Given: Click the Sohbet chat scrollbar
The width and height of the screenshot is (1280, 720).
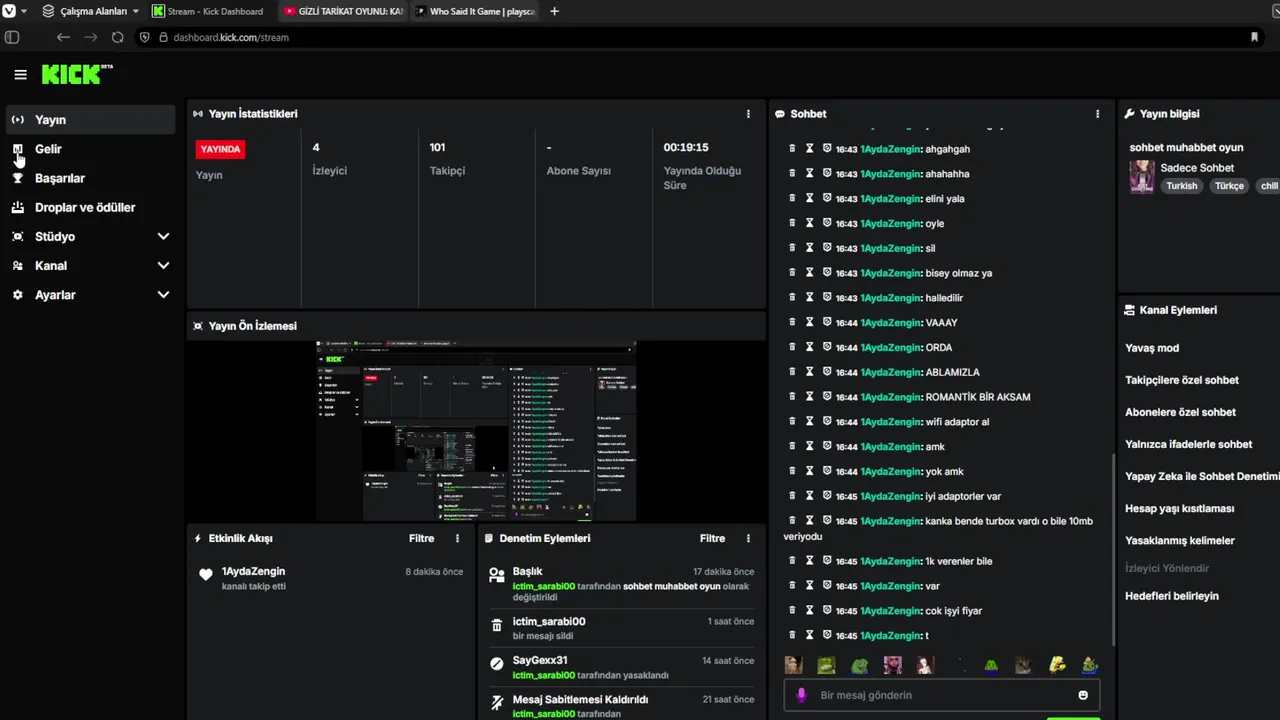Looking at the screenshot, I should pos(1112,550).
